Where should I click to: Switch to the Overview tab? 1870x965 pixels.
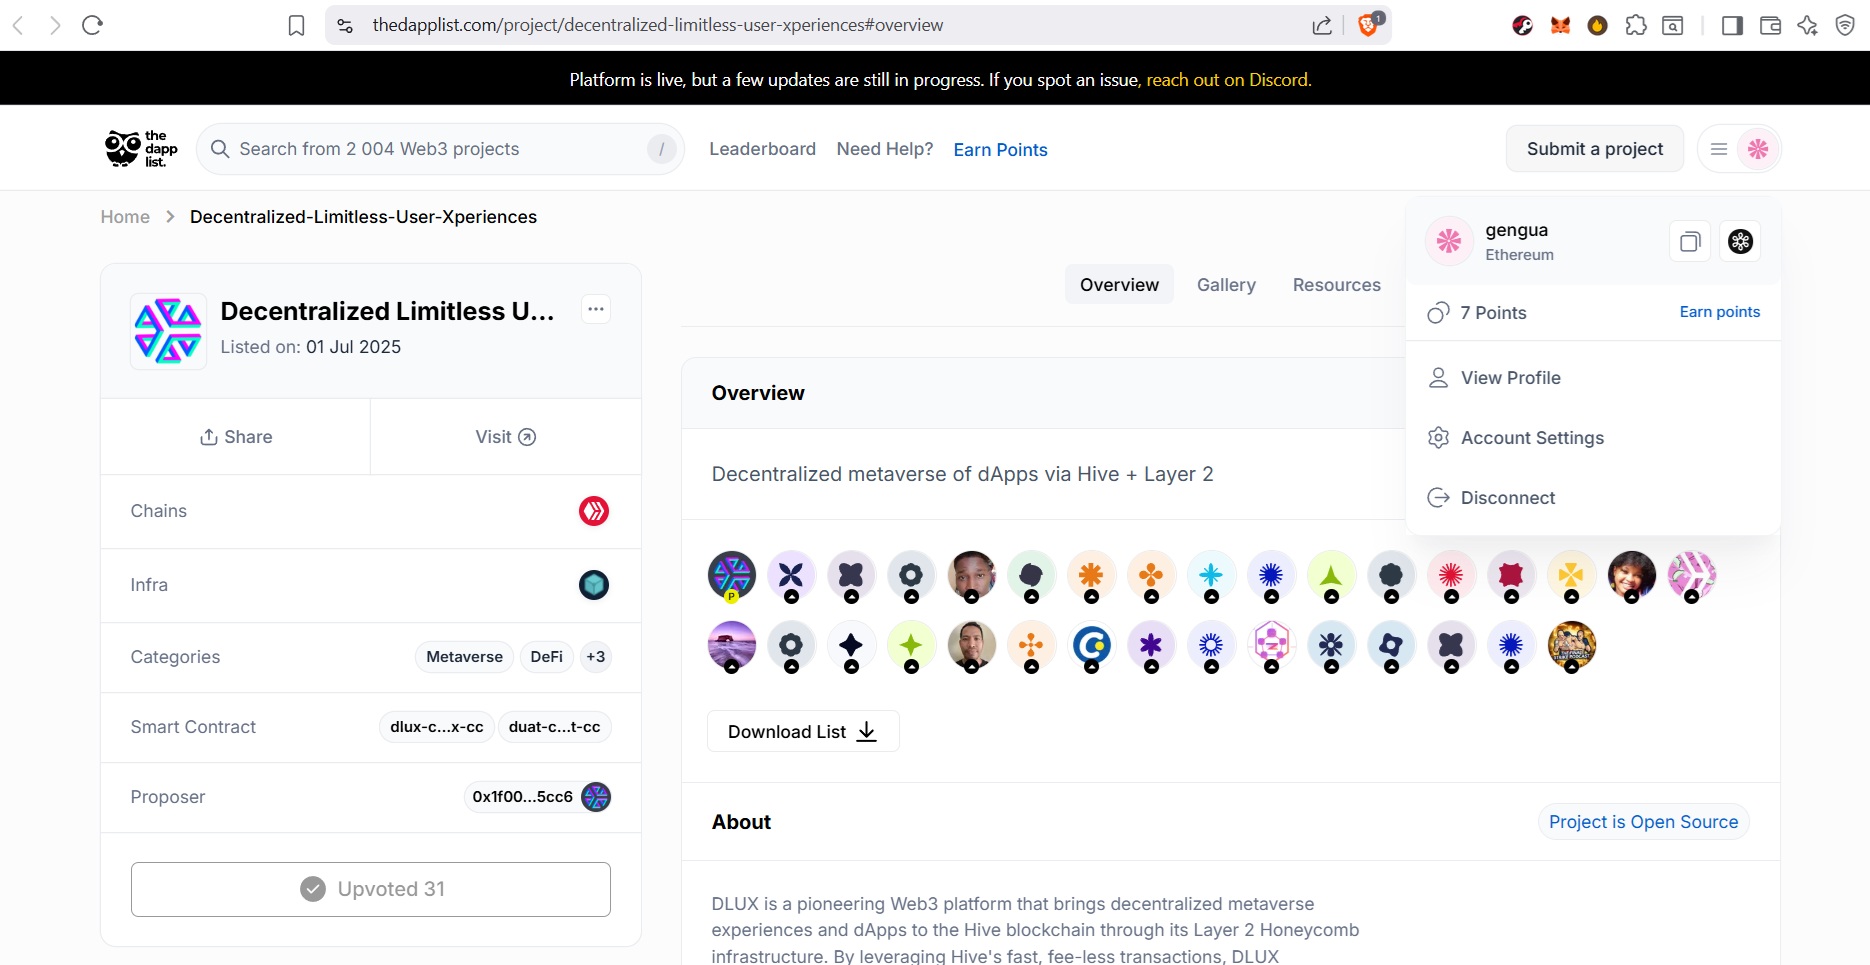click(x=1119, y=285)
